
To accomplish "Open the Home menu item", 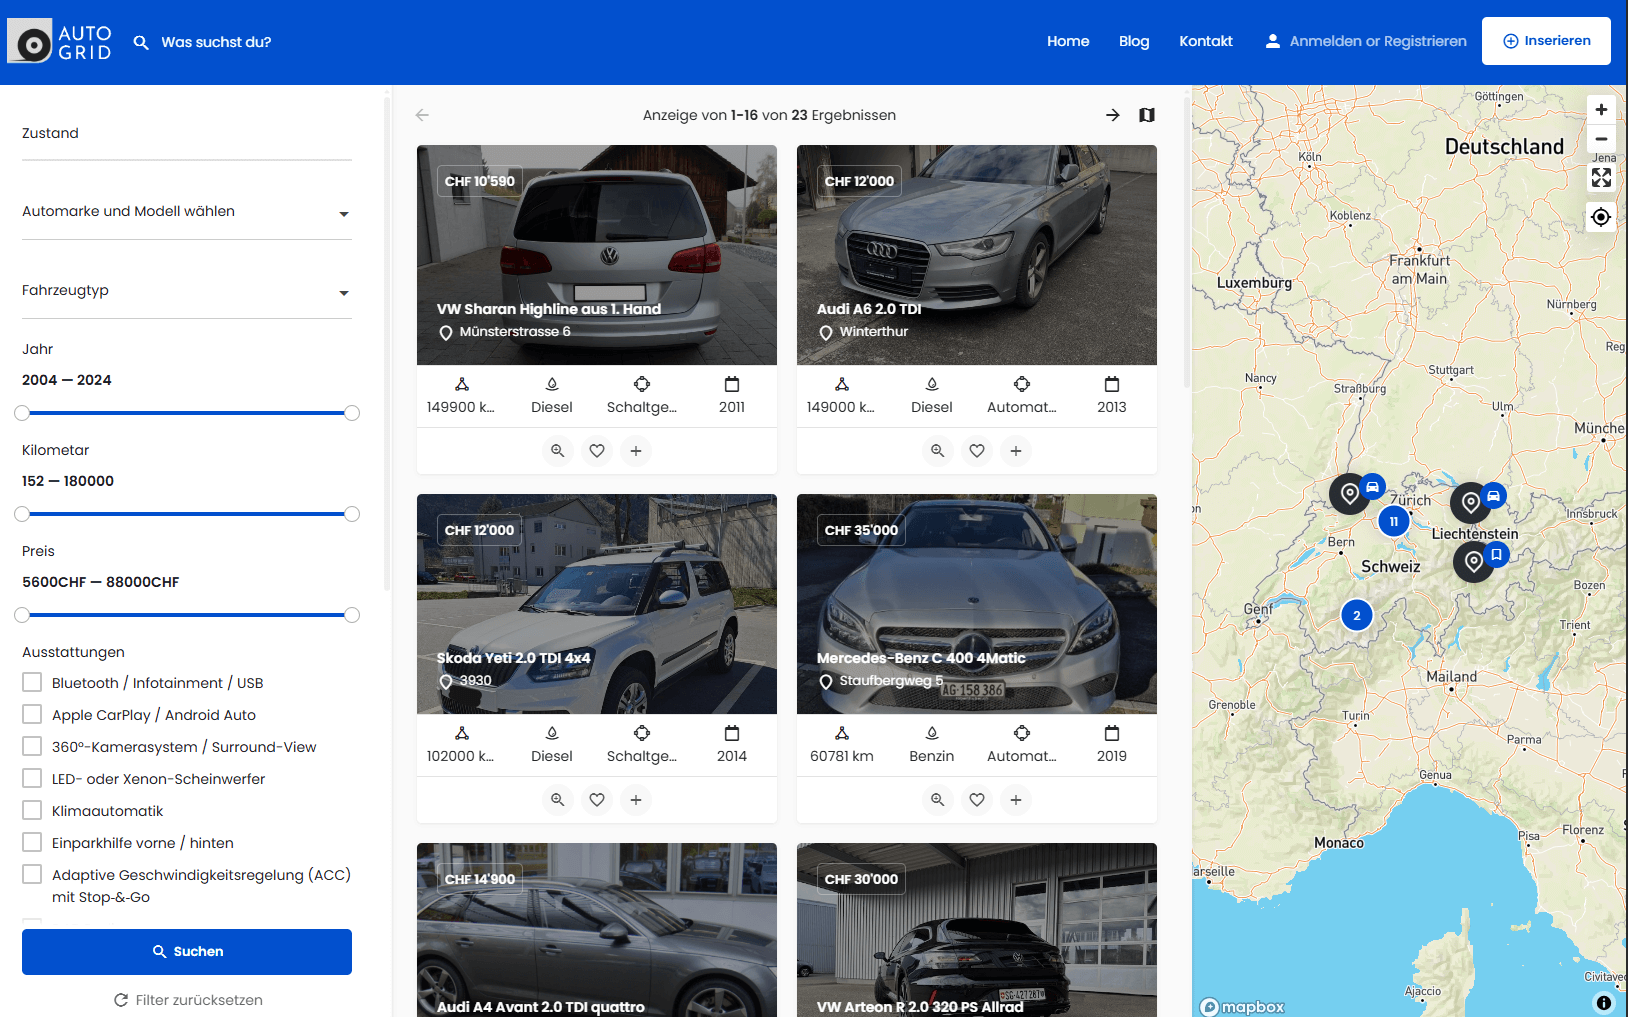I will click(x=1068, y=41).
